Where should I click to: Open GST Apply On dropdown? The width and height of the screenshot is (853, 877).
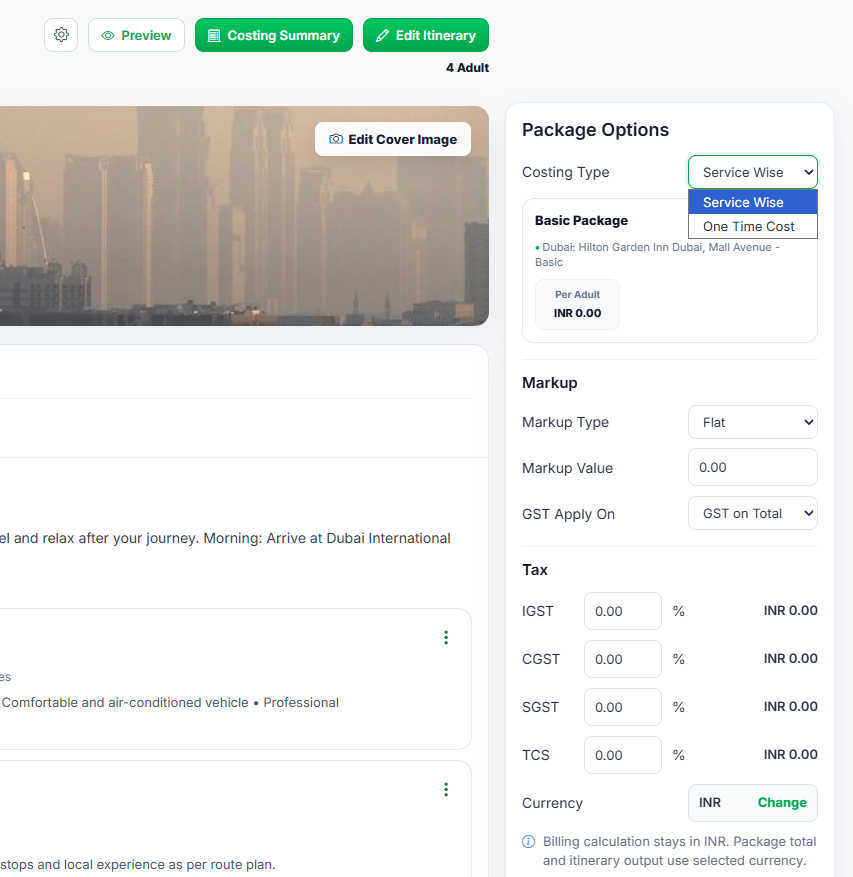753,513
